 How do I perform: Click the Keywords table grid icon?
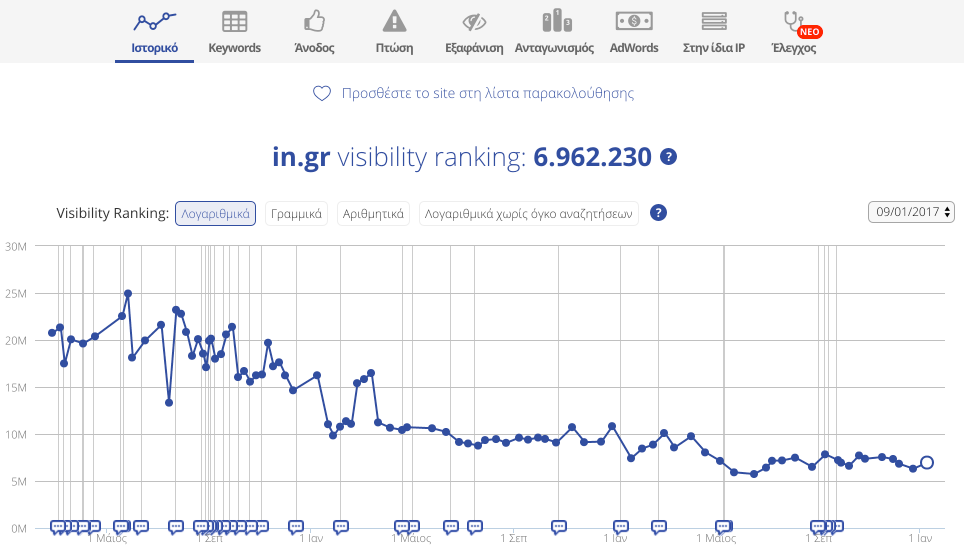click(234, 21)
